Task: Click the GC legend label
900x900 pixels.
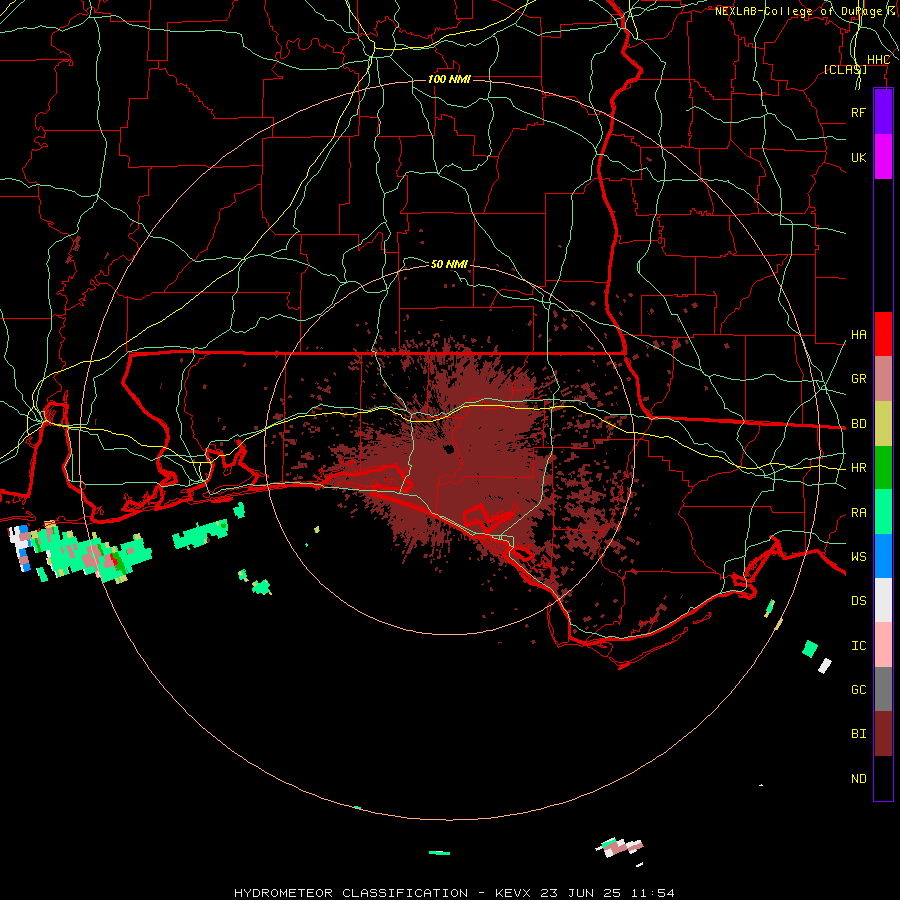Action: [x=858, y=690]
